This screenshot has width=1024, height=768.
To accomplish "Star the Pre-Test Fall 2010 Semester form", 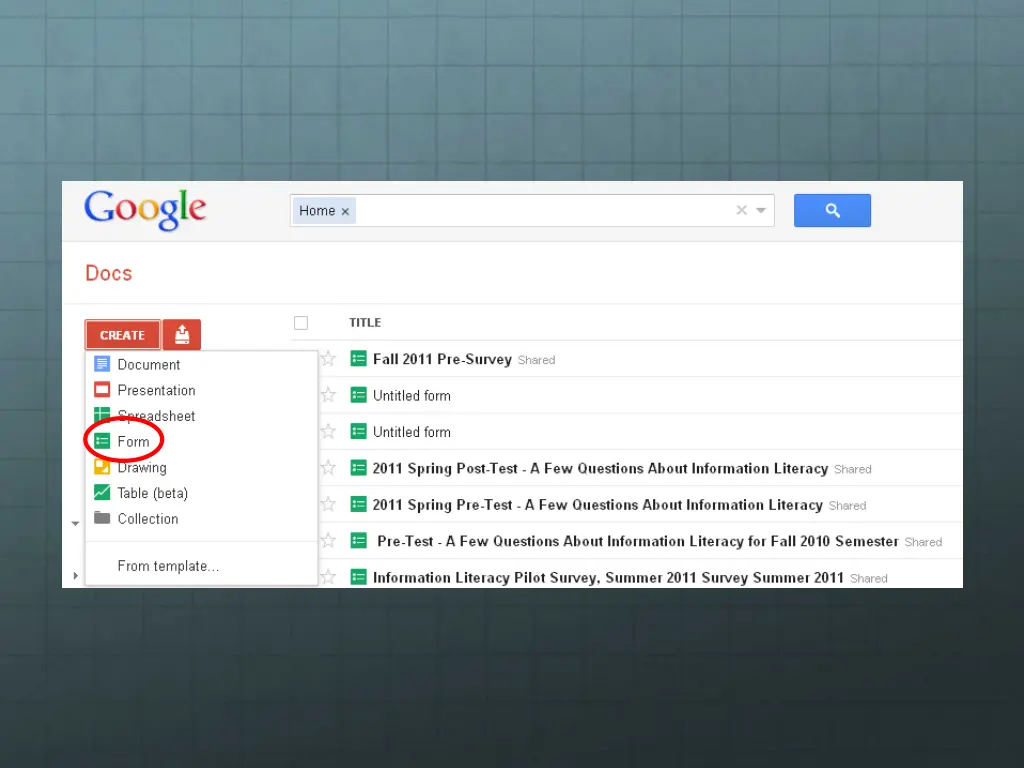I will point(328,541).
